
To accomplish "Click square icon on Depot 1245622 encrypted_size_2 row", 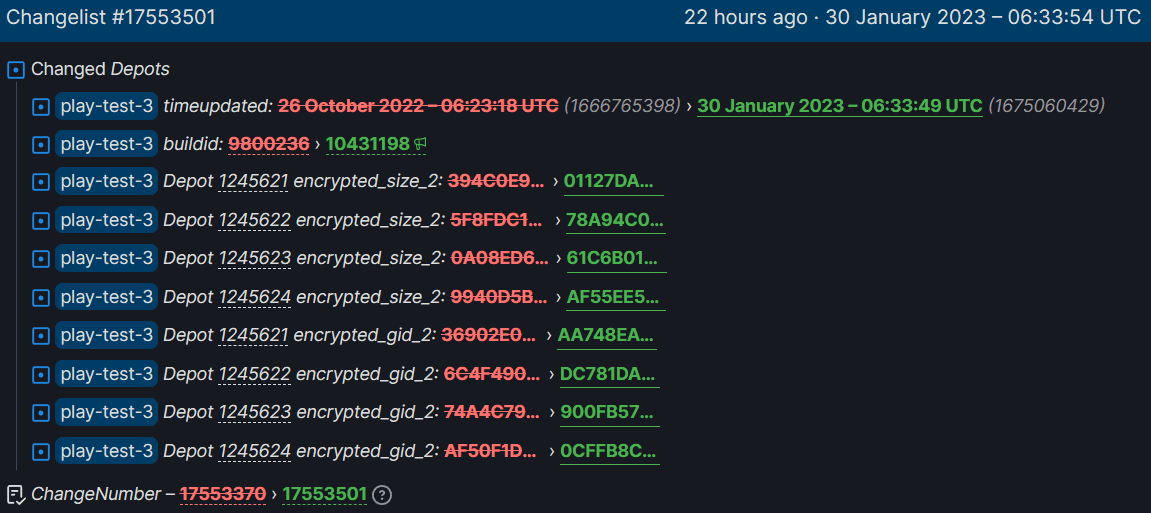I will (41, 221).
